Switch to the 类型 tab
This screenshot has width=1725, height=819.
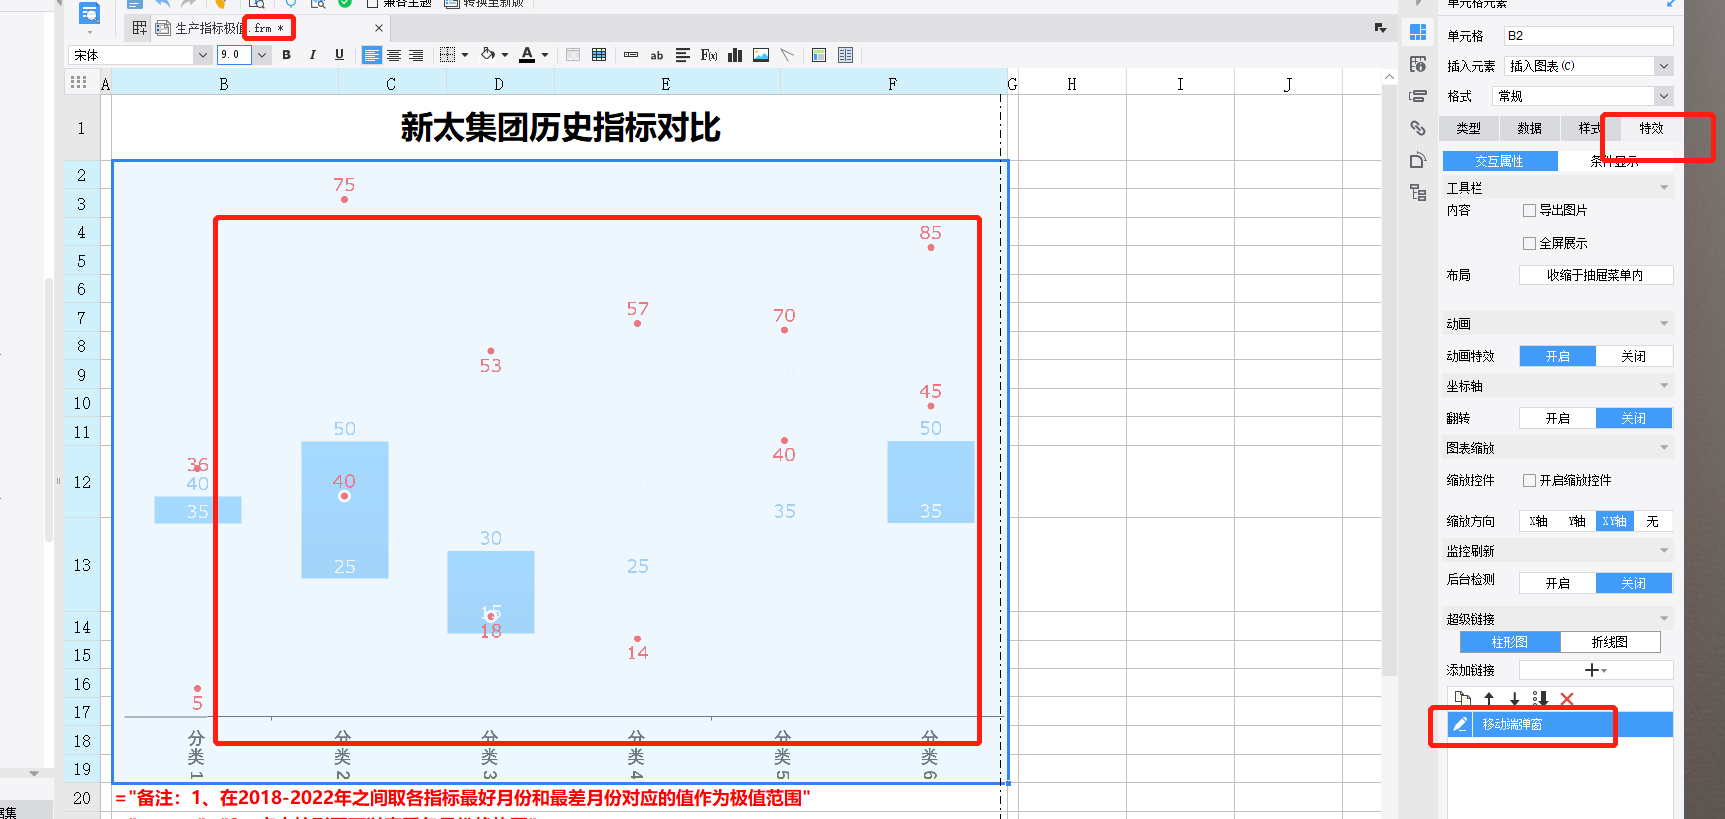(x=1468, y=128)
